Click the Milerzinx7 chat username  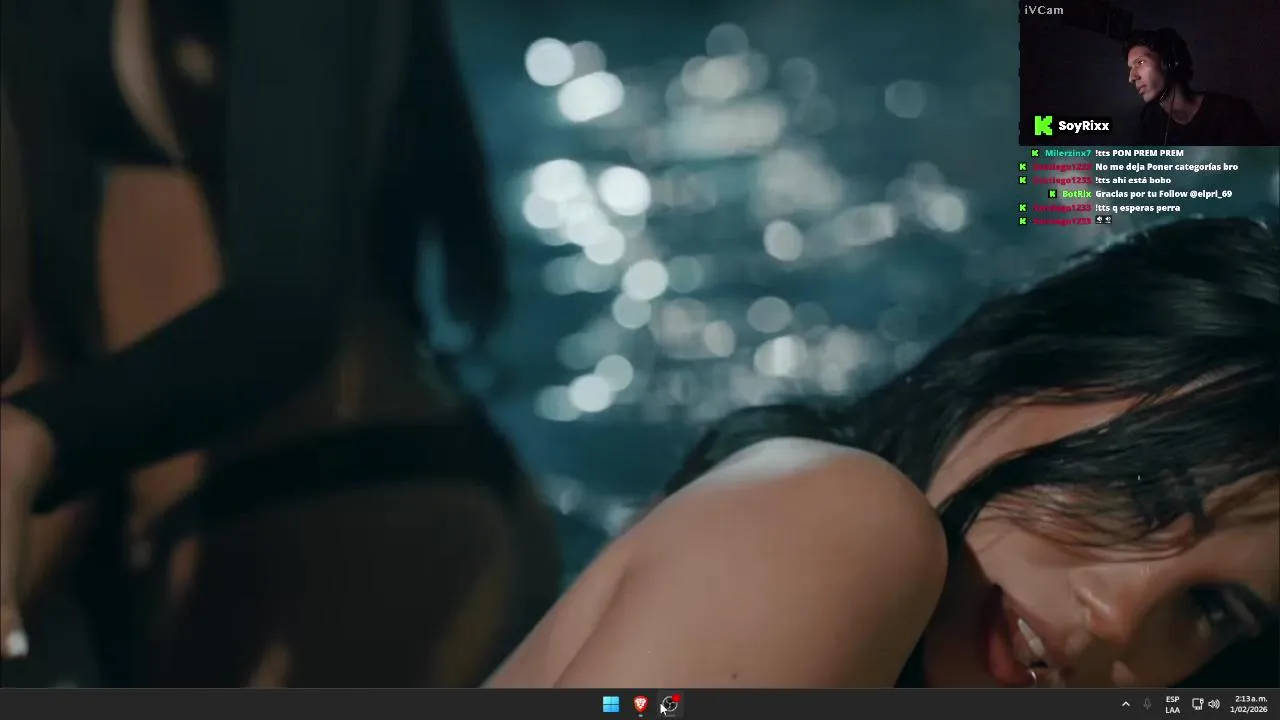pyautogui.click(x=1067, y=153)
